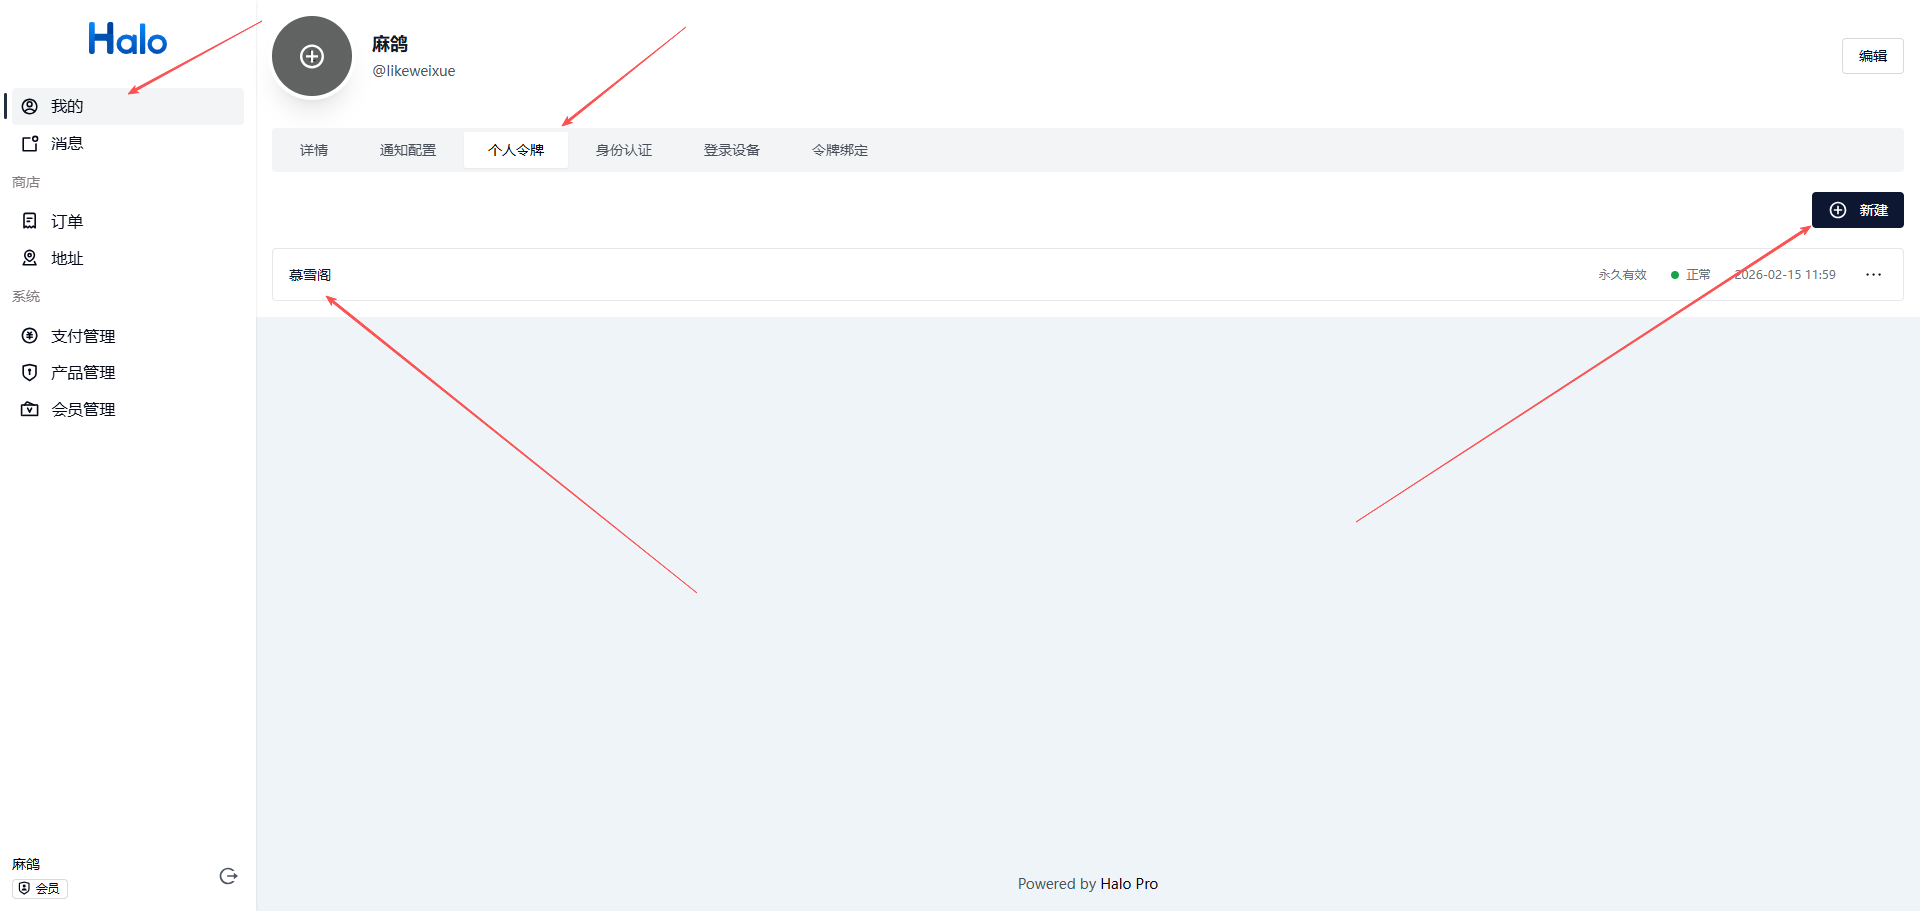Click the 慕雪阁 token entry
This screenshot has height=911, width=1920.
[x=310, y=275]
